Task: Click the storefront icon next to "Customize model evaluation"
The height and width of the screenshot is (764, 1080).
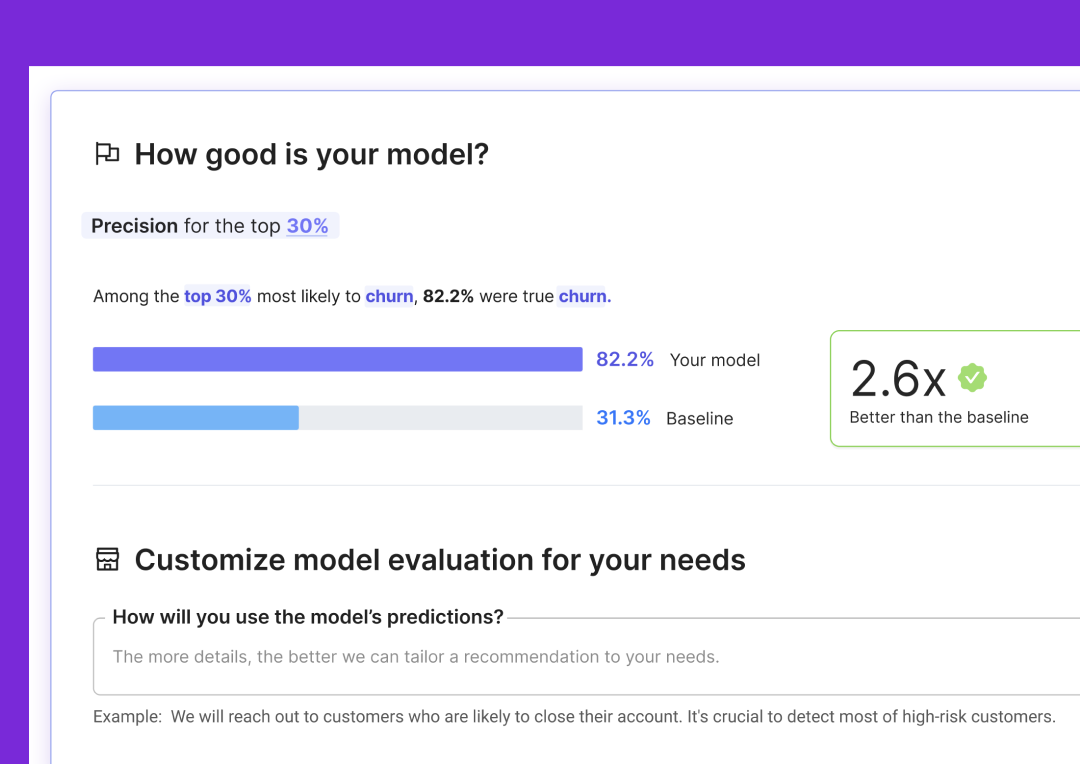Action: click(x=110, y=559)
